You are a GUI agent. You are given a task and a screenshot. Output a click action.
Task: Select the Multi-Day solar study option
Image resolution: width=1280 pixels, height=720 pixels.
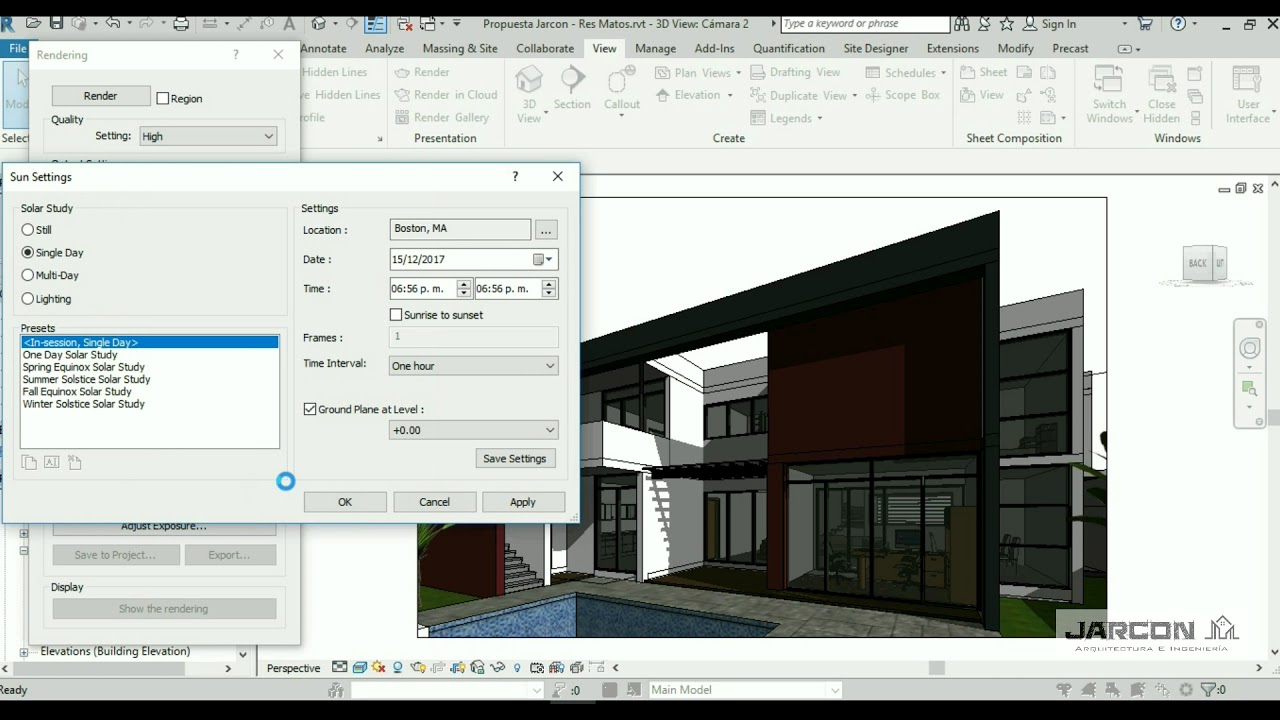click(28, 275)
